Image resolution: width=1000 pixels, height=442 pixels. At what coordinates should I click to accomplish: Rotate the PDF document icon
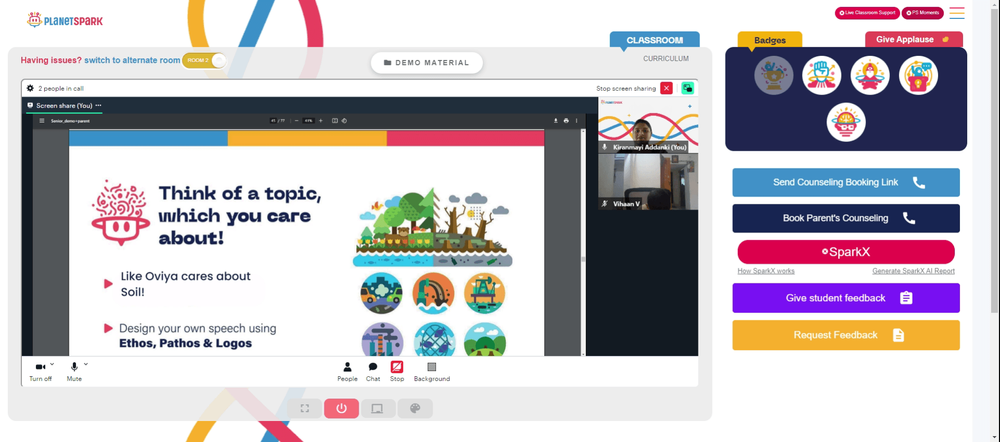[x=344, y=121]
